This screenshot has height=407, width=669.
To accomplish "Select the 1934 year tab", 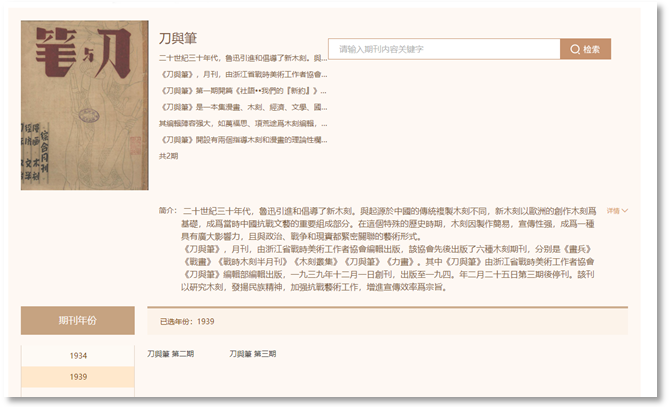I will coord(78,355).
